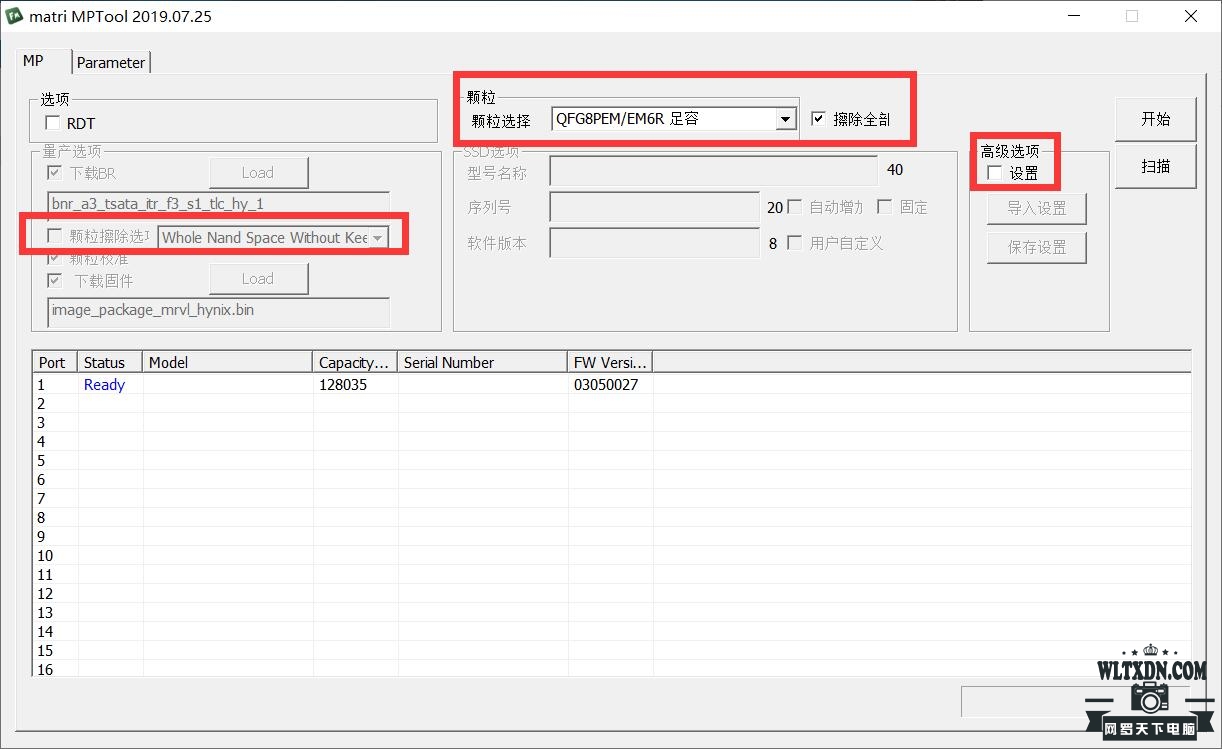Click the Port column header
This screenshot has width=1222, height=749.
click(56, 363)
